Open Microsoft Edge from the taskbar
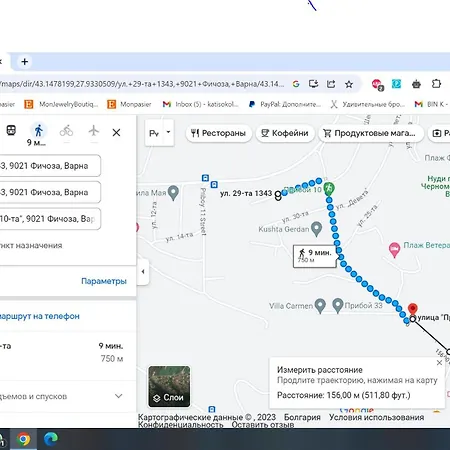This screenshot has width=450, height=450. point(51,439)
